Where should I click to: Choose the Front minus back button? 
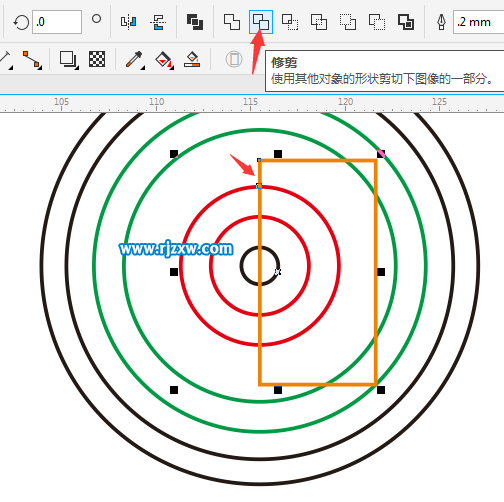[x=348, y=22]
